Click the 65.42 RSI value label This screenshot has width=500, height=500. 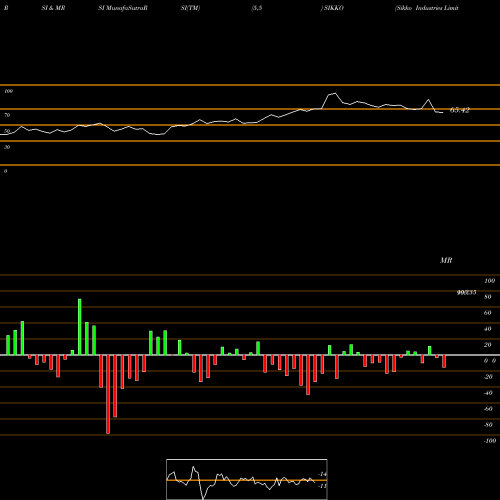pos(460,110)
